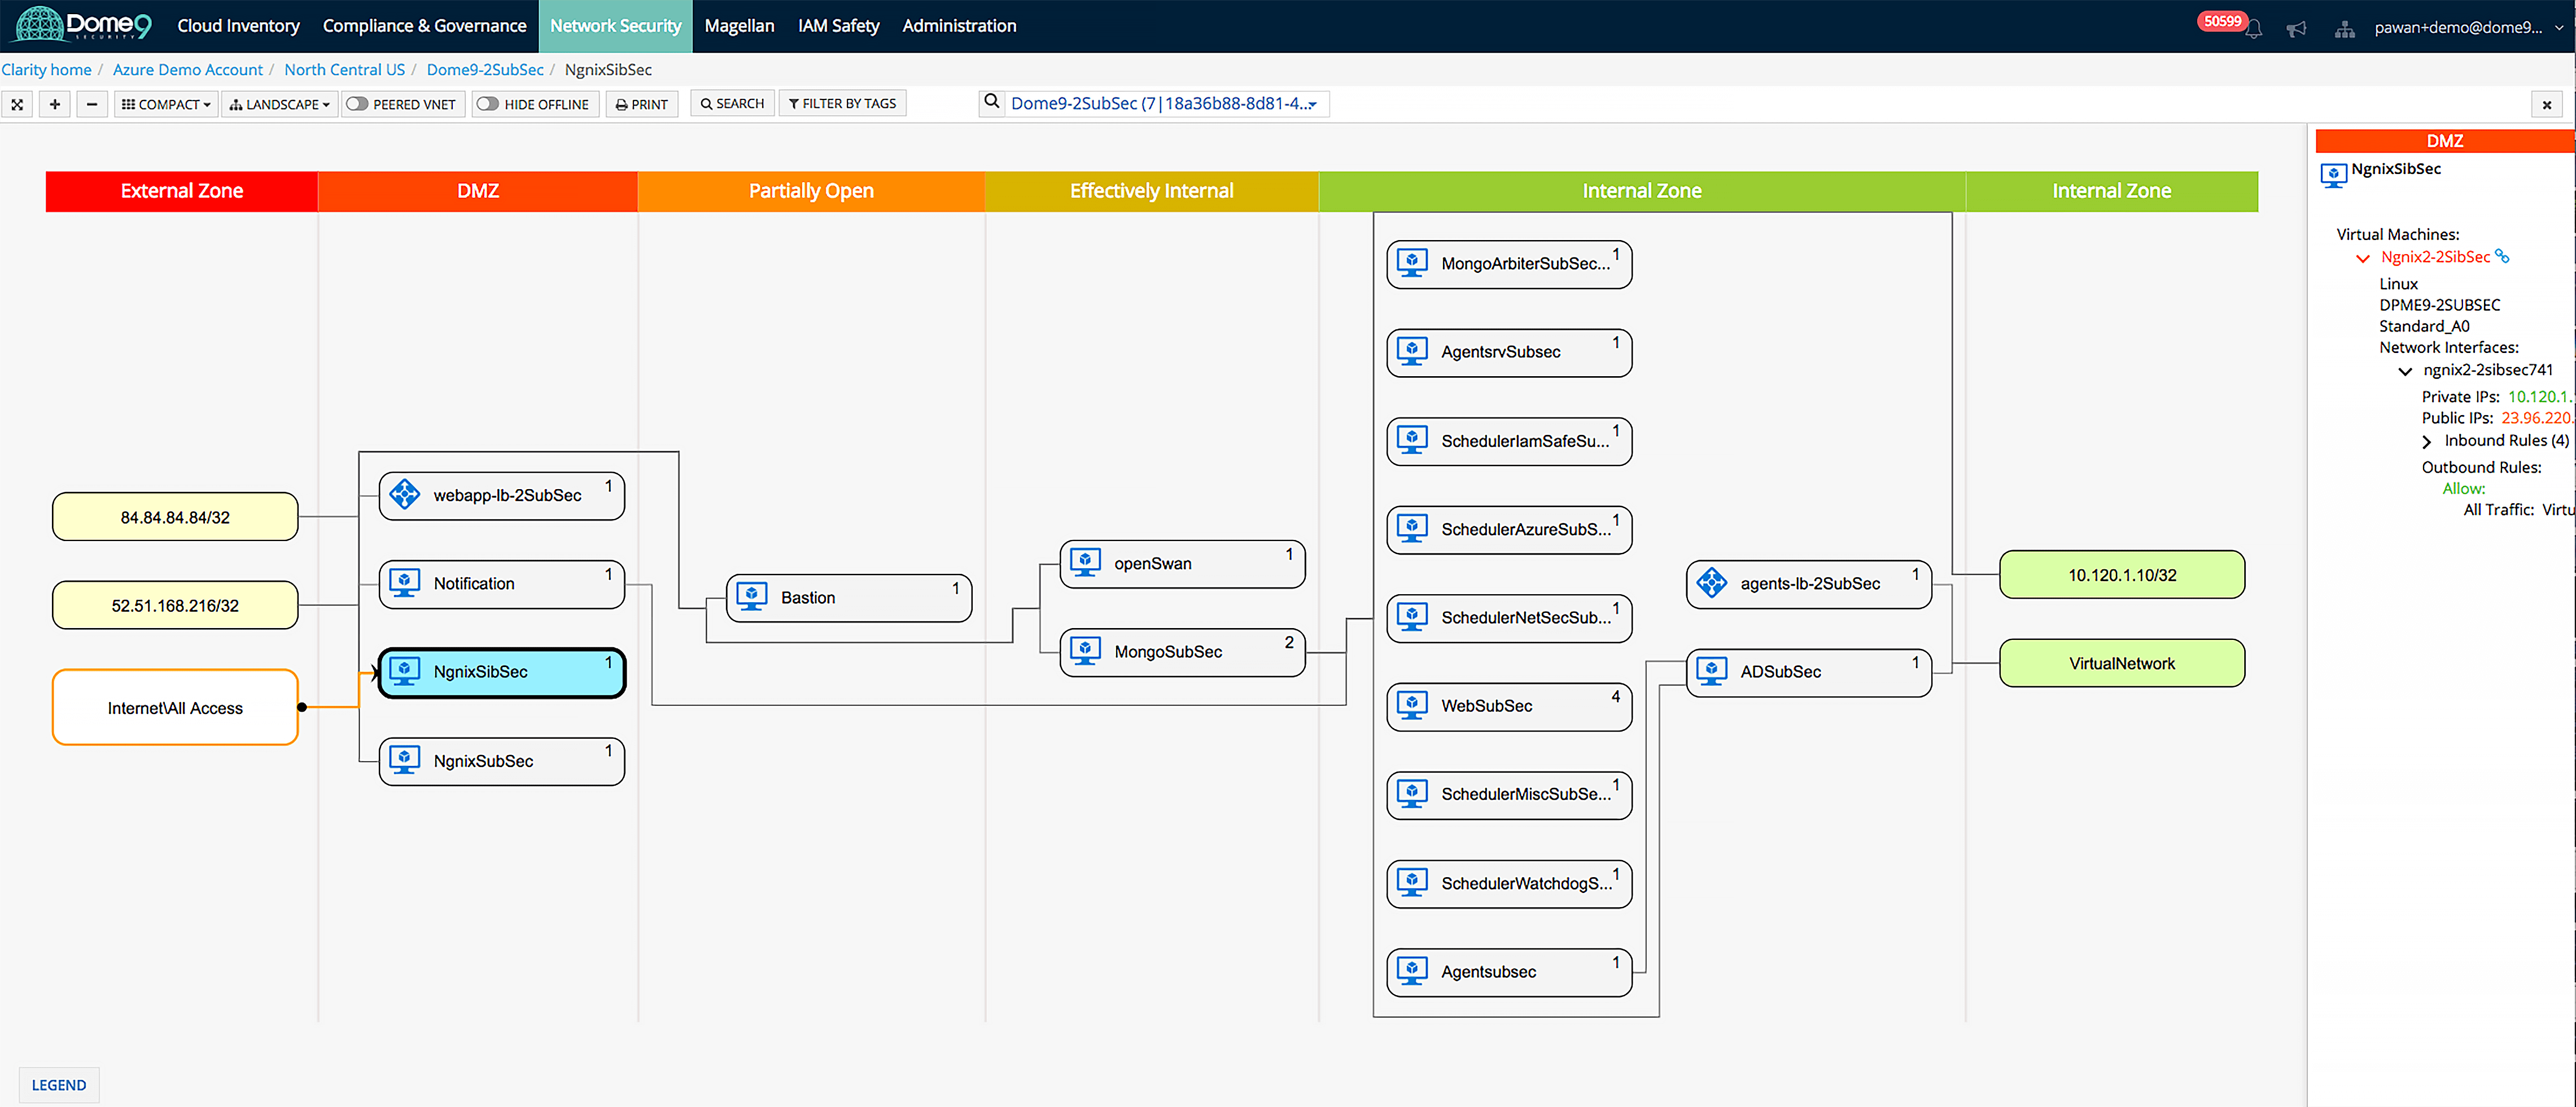Screen dimensions: 2576x1107
Task: Click the SchedulerWatchdogS VM icon
Action: tap(1412, 883)
